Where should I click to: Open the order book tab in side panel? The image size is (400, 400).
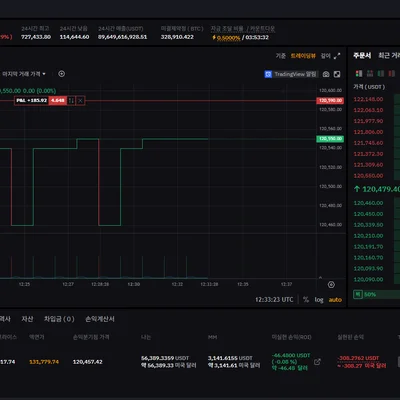[x=362, y=56]
